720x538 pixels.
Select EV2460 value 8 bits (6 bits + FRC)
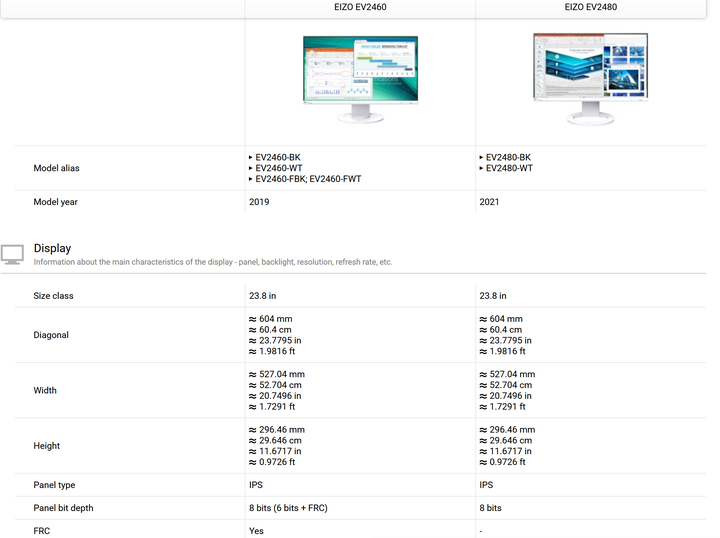click(x=288, y=508)
